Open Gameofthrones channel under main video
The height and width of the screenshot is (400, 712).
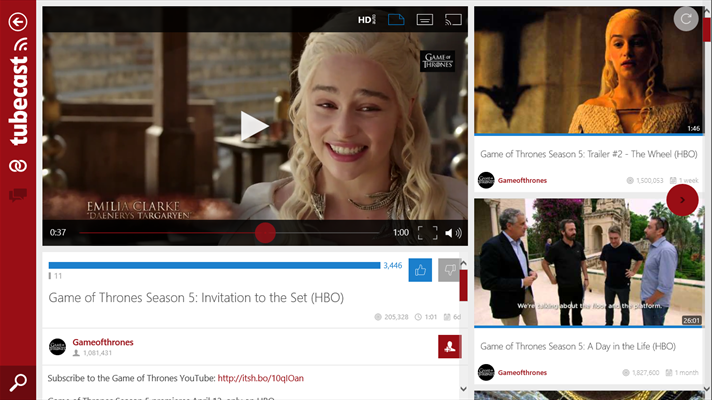tap(103, 342)
